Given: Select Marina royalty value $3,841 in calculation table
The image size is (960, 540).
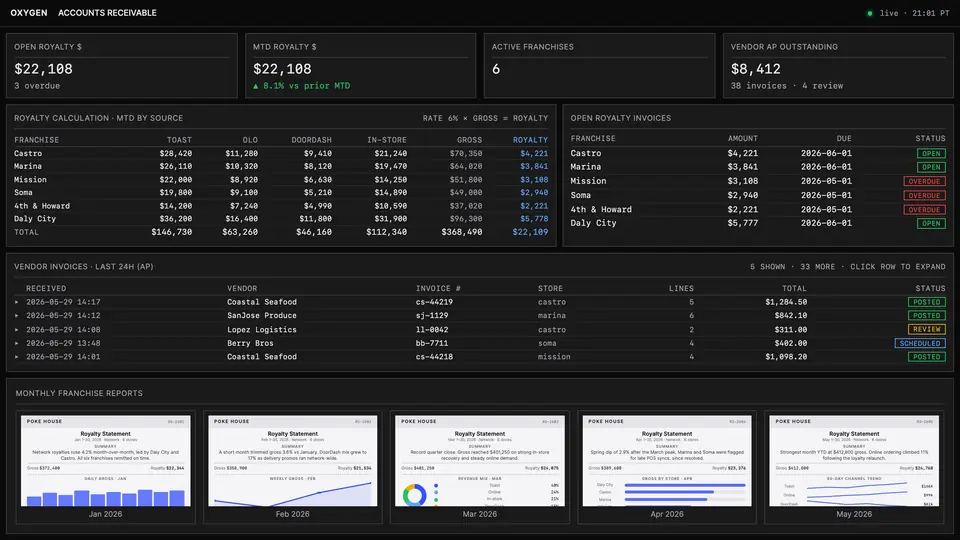Looking at the screenshot, I should (534, 167).
